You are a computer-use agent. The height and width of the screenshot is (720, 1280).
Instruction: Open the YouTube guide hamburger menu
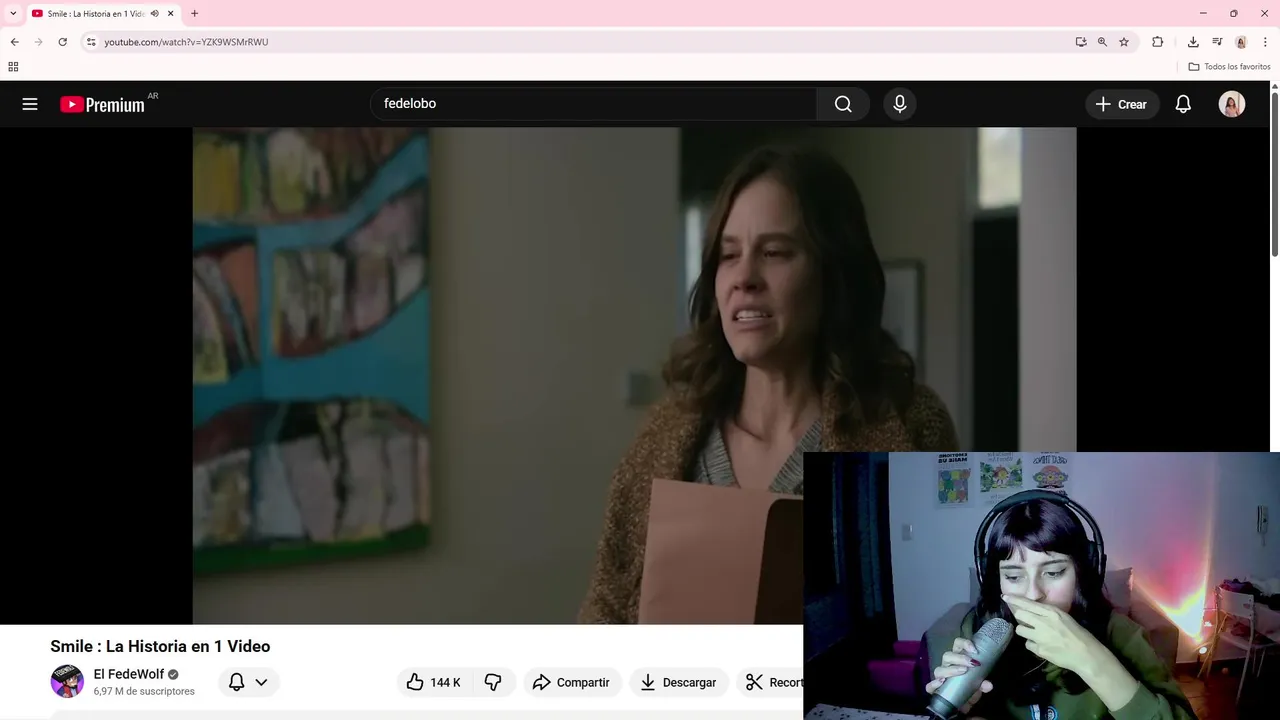point(30,104)
